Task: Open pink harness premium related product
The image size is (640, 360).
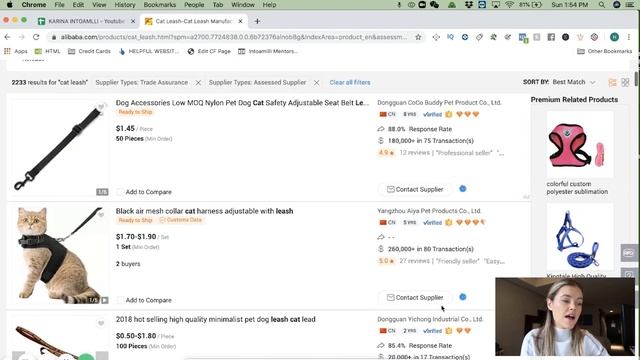Action: coord(580,144)
